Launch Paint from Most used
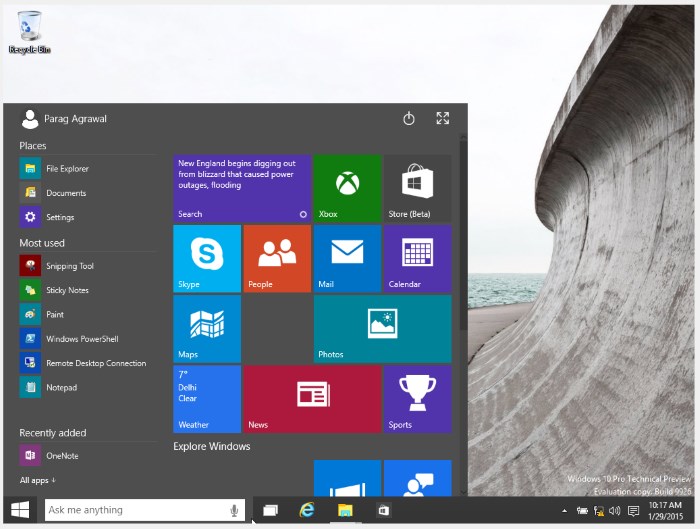Viewport: 700px width, 529px height. [x=88, y=314]
